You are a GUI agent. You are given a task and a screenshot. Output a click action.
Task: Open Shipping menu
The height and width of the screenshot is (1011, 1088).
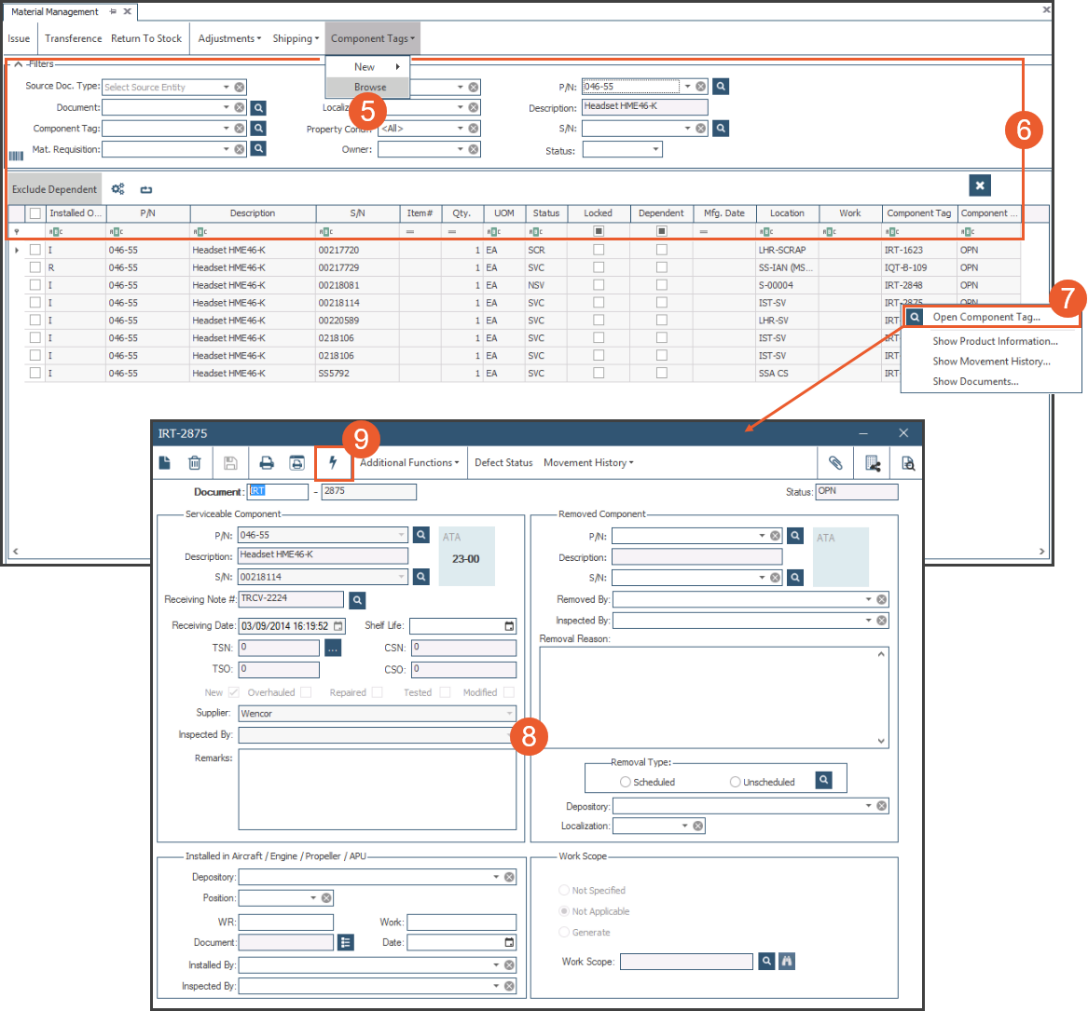tap(296, 39)
